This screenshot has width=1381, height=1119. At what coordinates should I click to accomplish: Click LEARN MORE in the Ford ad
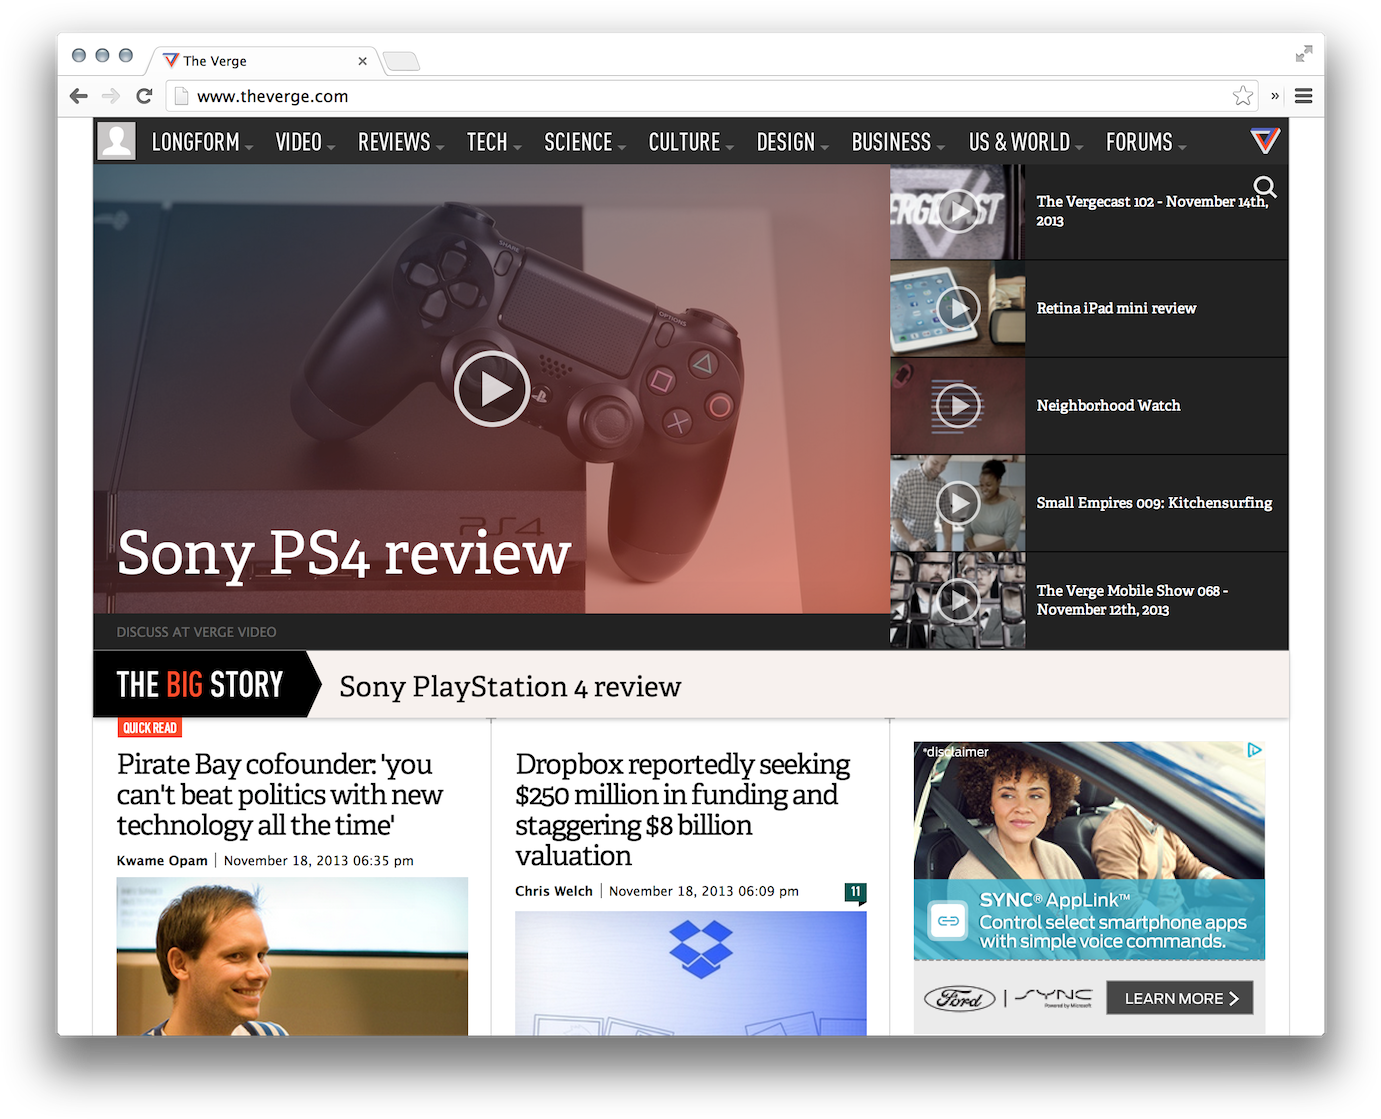tap(1180, 998)
